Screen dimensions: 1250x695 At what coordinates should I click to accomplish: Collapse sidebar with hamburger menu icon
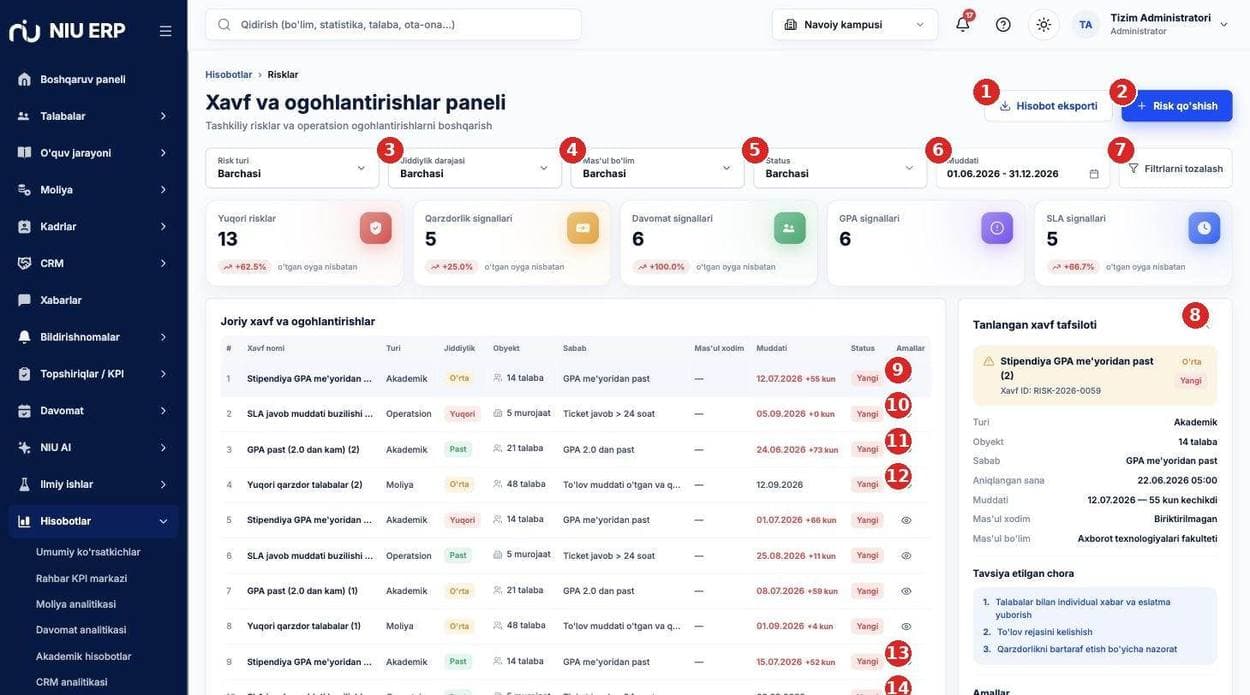(x=165, y=31)
